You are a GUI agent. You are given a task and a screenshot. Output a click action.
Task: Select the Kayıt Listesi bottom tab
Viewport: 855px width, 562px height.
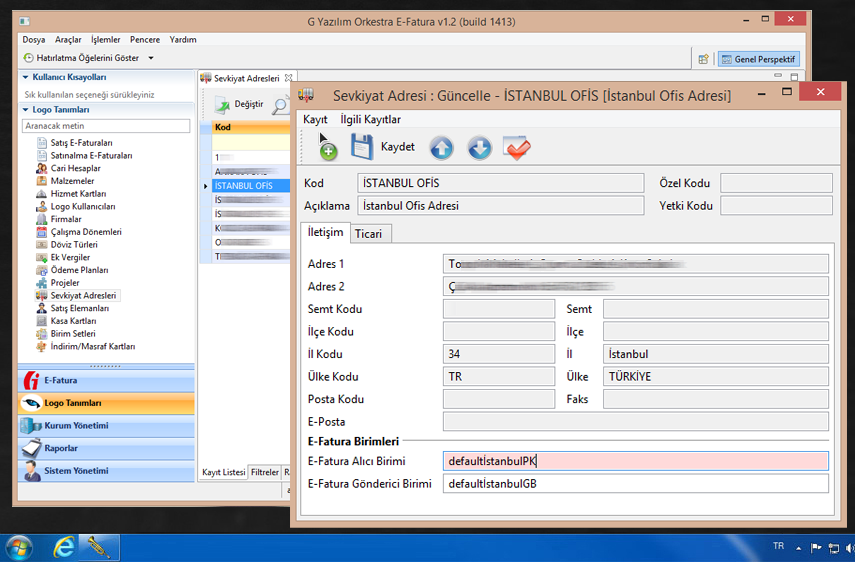pyautogui.click(x=224, y=472)
